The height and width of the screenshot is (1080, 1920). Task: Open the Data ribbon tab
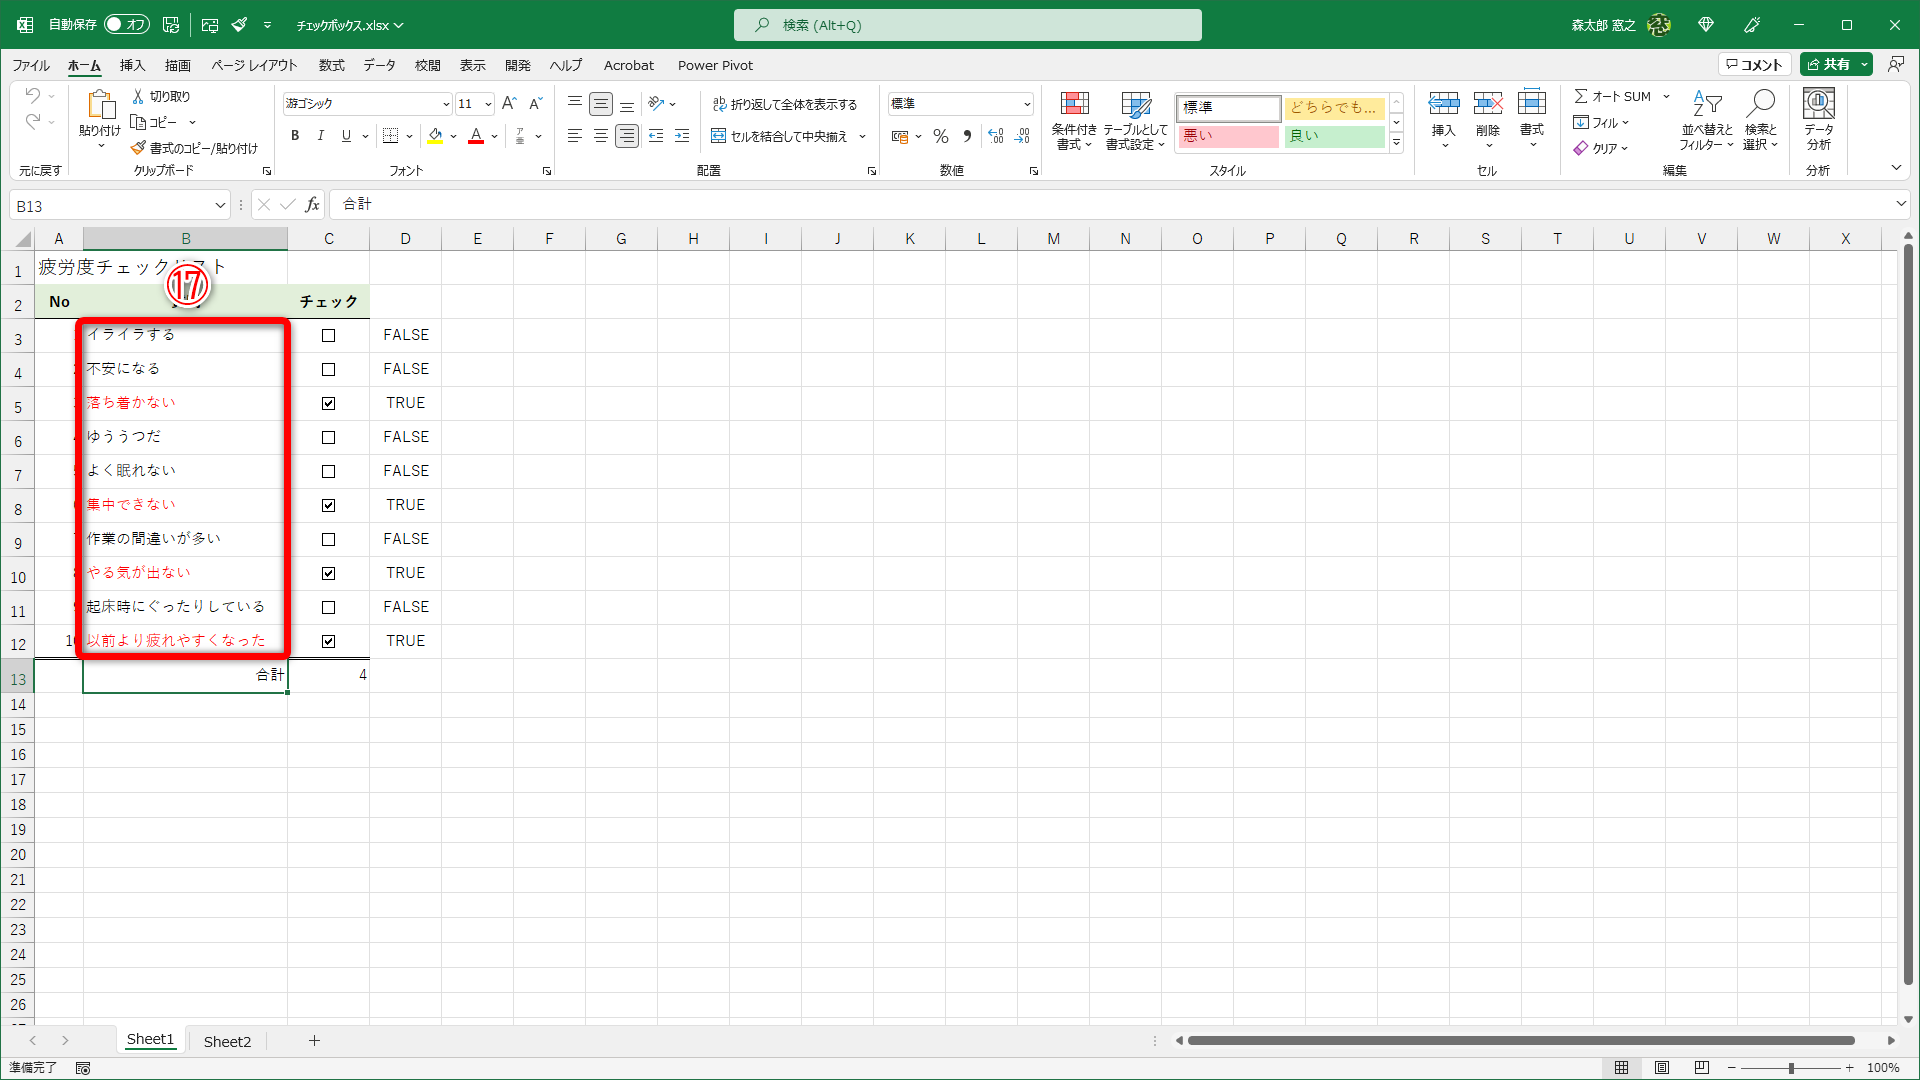click(x=379, y=66)
